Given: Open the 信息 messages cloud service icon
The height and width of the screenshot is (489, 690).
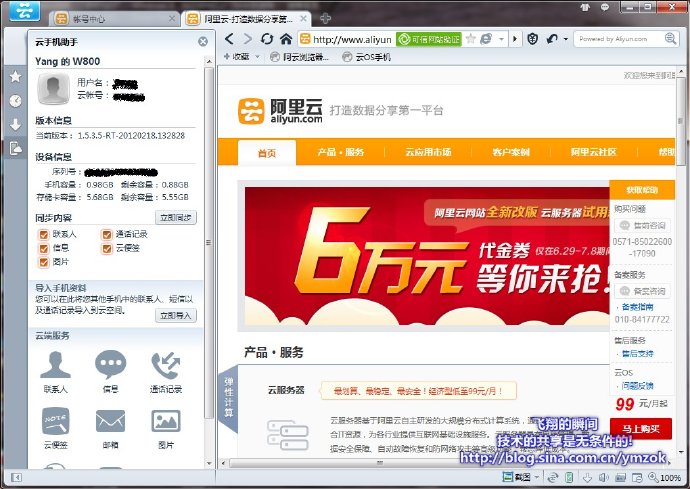Looking at the screenshot, I should [x=110, y=372].
